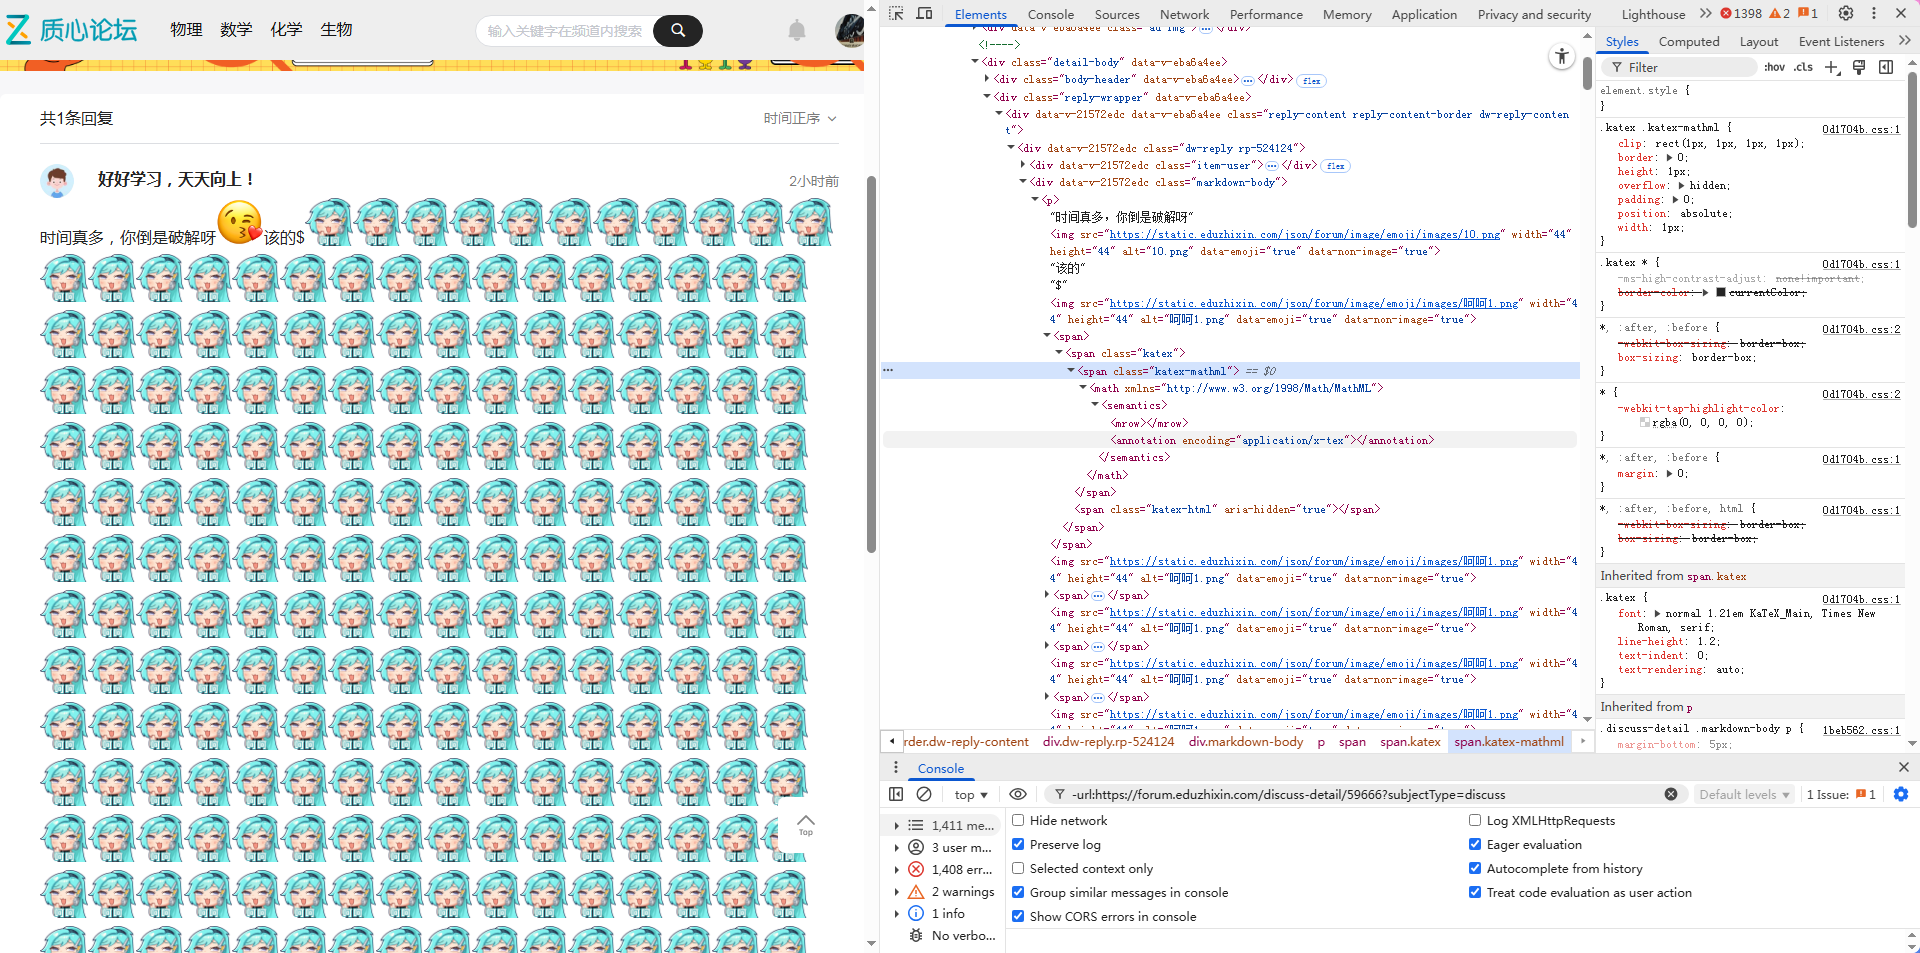The width and height of the screenshot is (1920, 953).
Task: Switch to the Sources tab
Action: 1117,14
